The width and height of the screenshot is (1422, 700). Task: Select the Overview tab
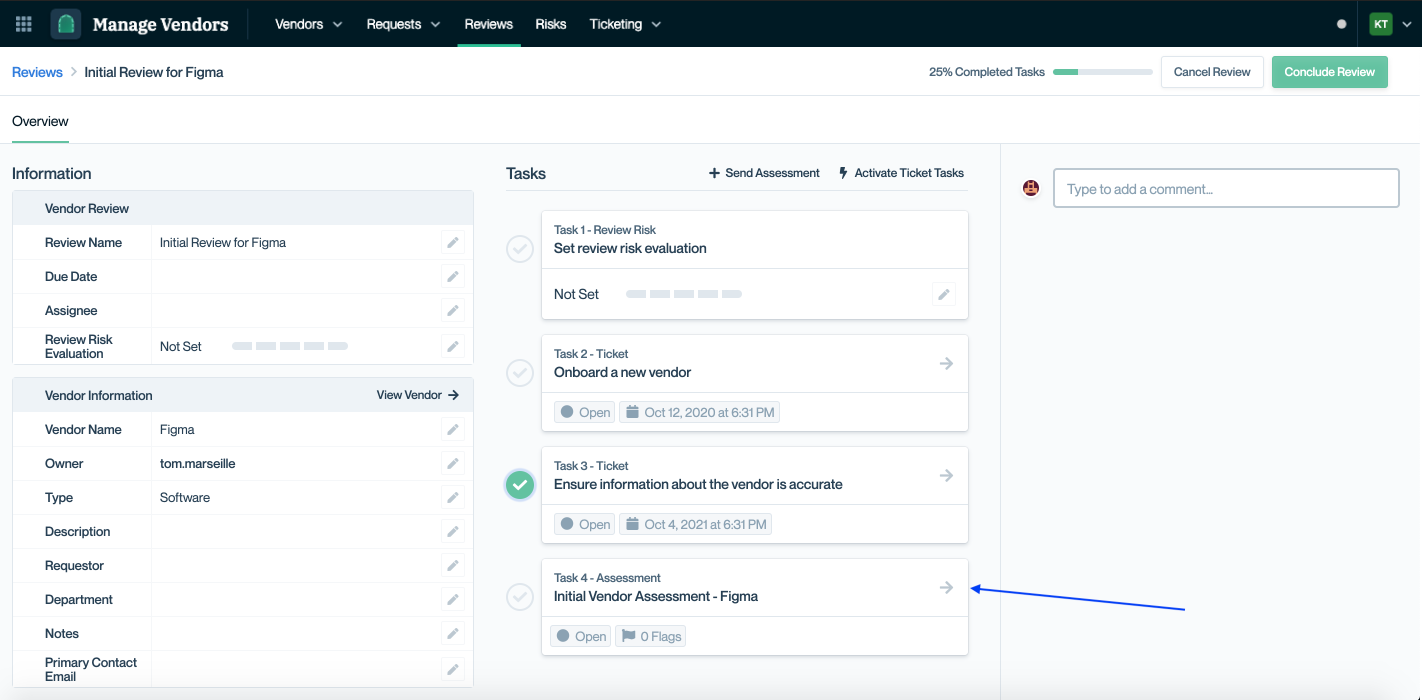[x=40, y=121]
